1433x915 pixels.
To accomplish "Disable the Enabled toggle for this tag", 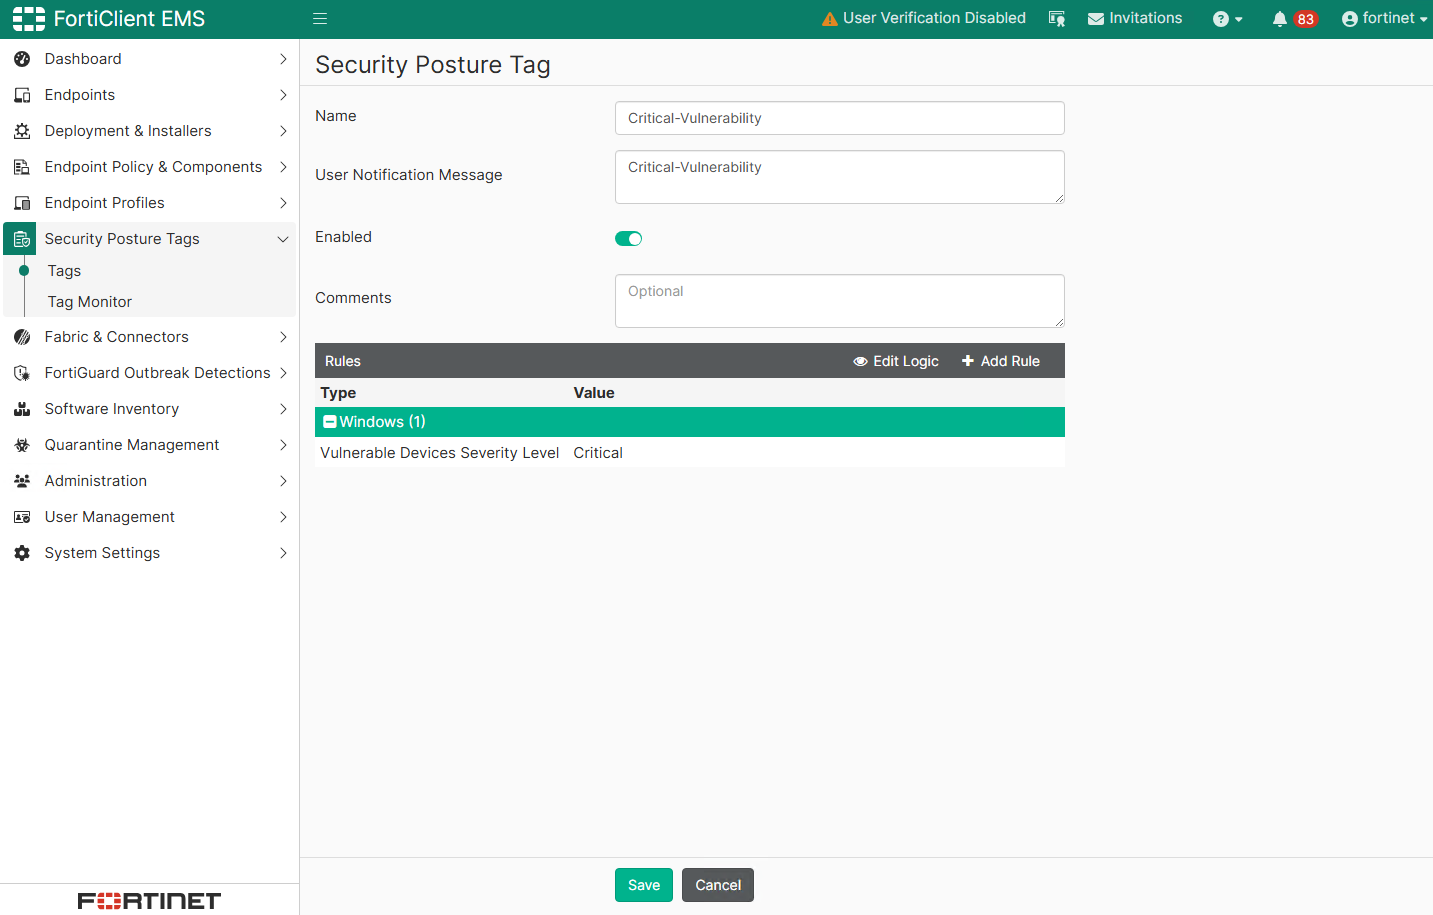I will (628, 238).
